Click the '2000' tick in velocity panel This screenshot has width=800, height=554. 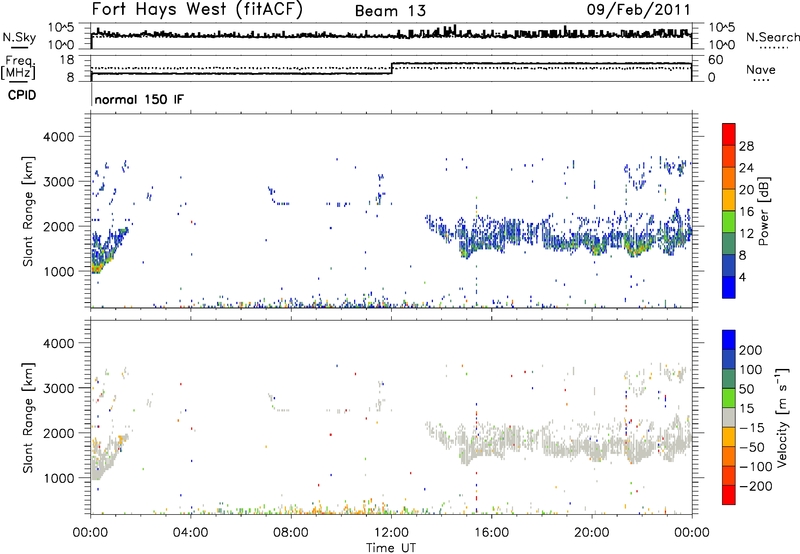(x=59, y=433)
